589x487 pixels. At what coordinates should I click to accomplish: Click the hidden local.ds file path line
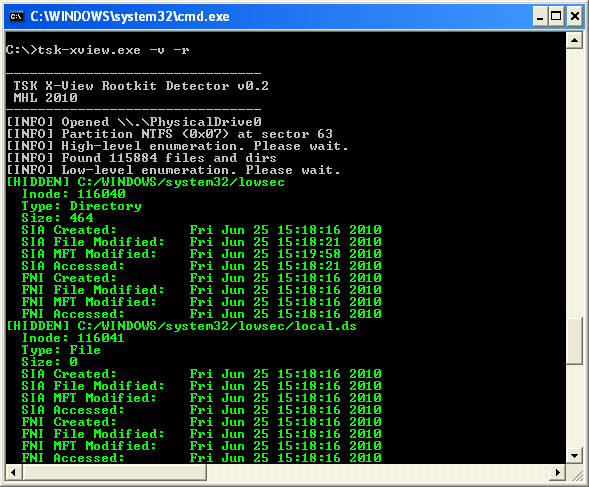coord(181,326)
